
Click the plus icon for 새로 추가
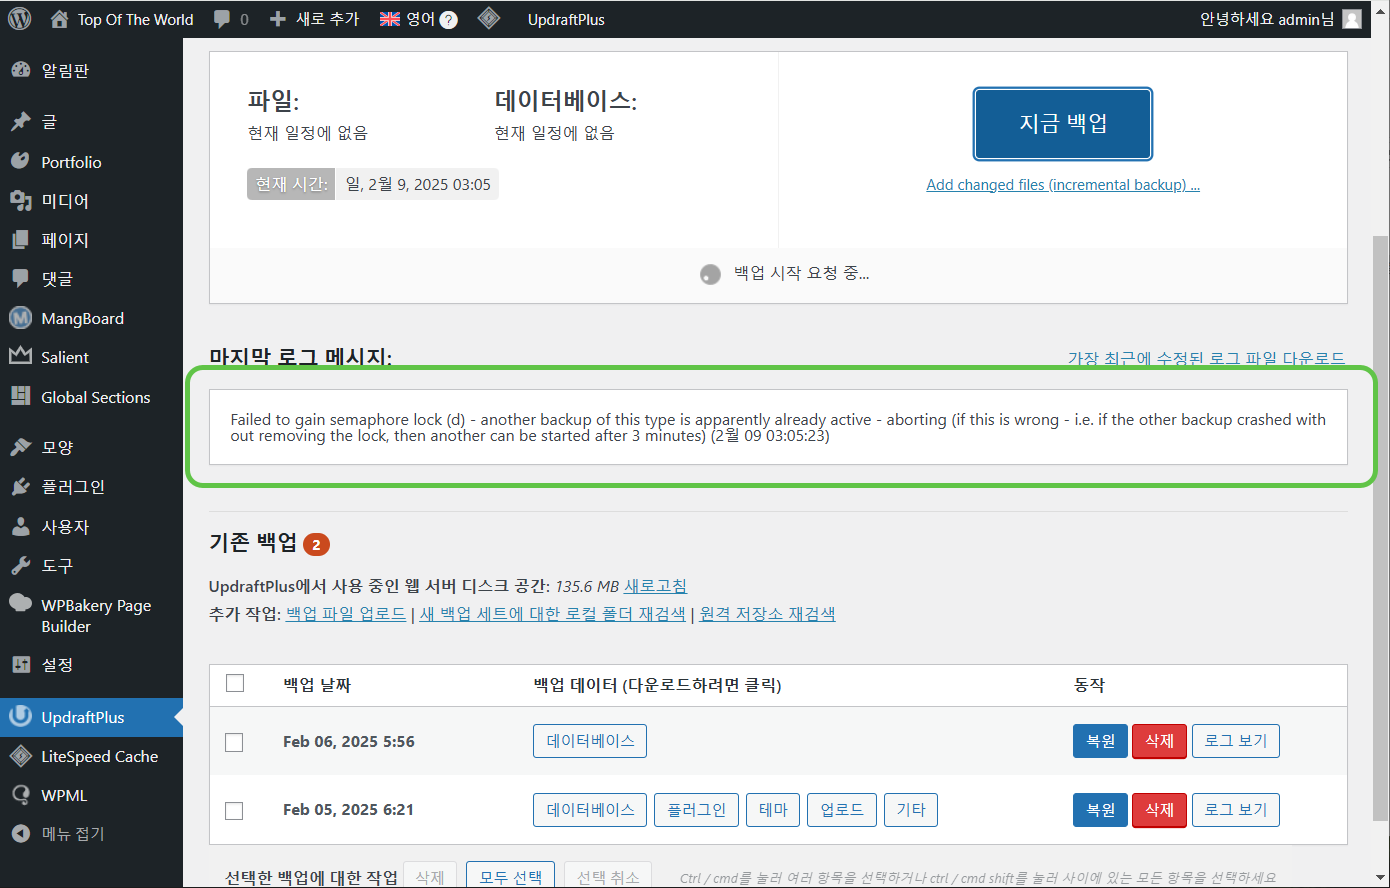(x=278, y=19)
